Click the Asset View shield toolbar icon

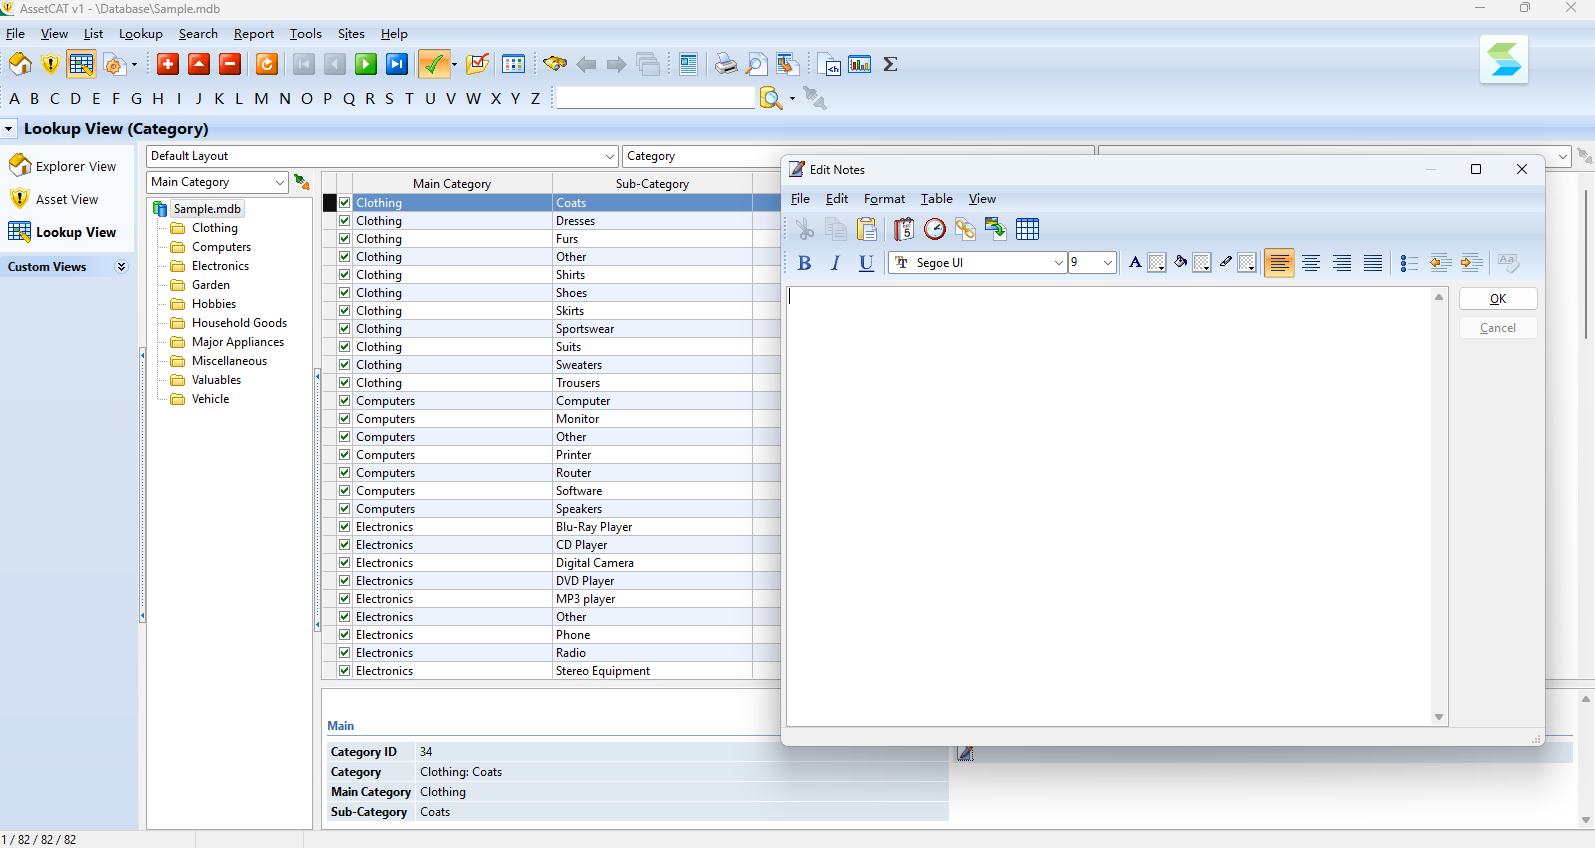(x=50, y=64)
